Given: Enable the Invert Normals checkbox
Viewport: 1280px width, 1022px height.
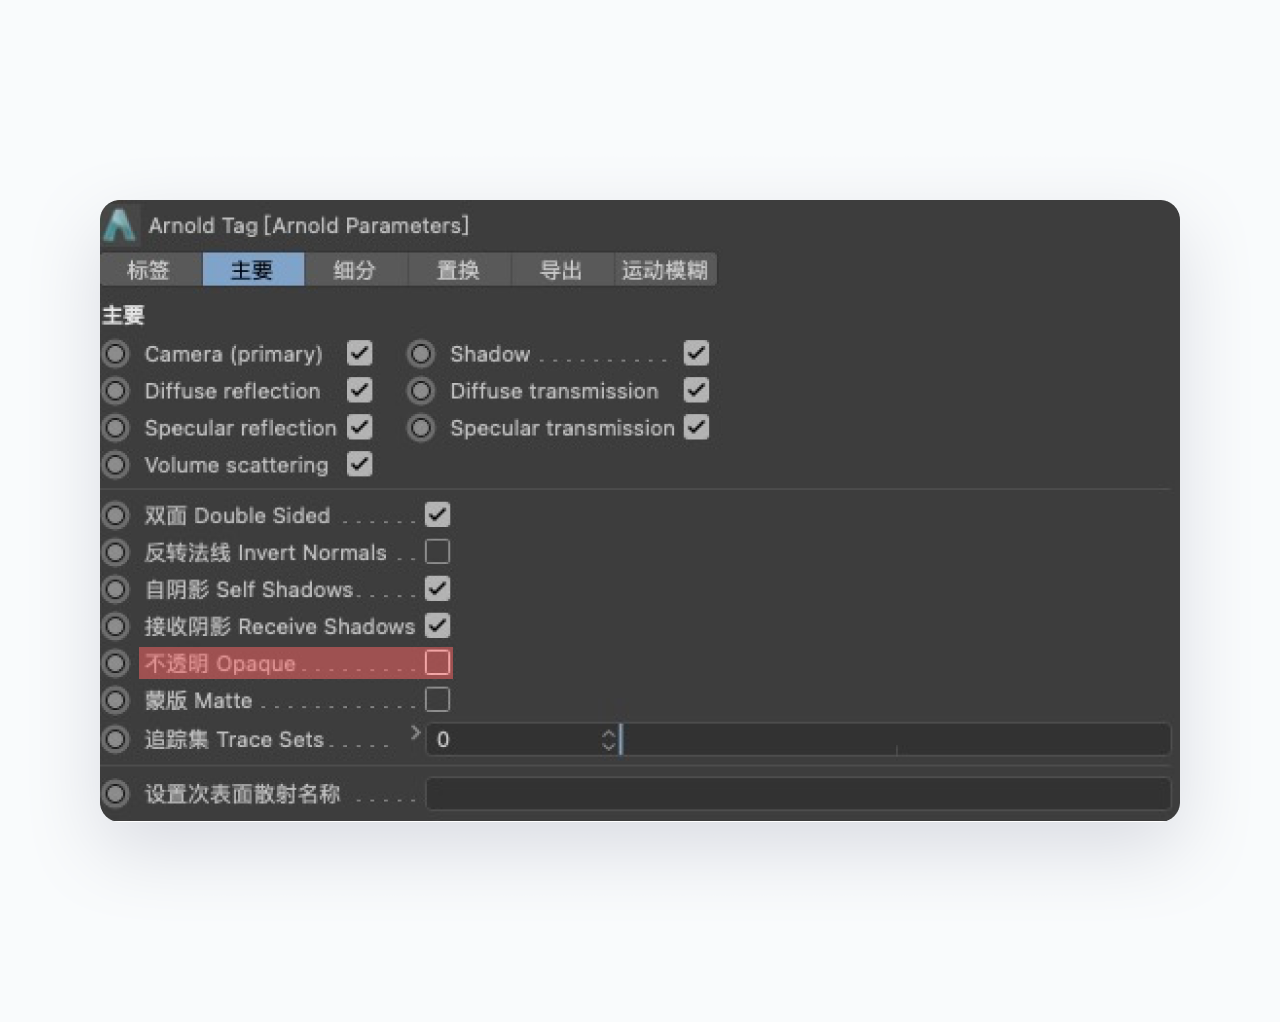Looking at the screenshot, I should click(438, 551).
